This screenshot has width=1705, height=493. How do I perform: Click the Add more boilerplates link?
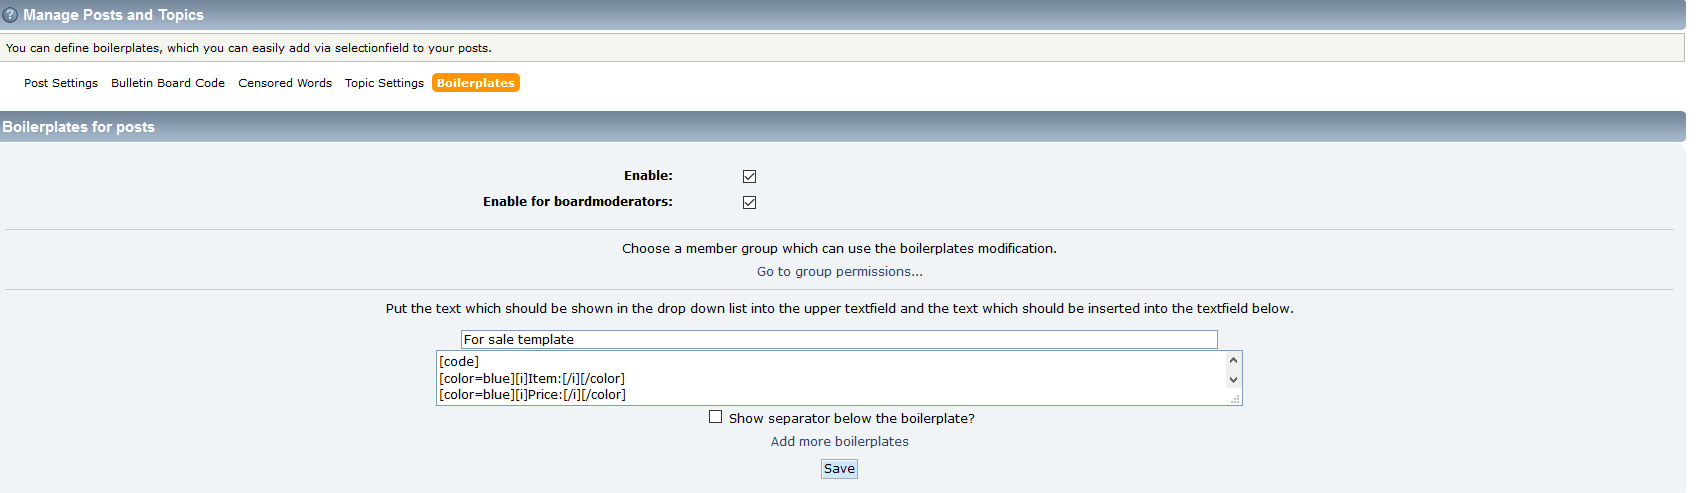click(x=839, y=442)
